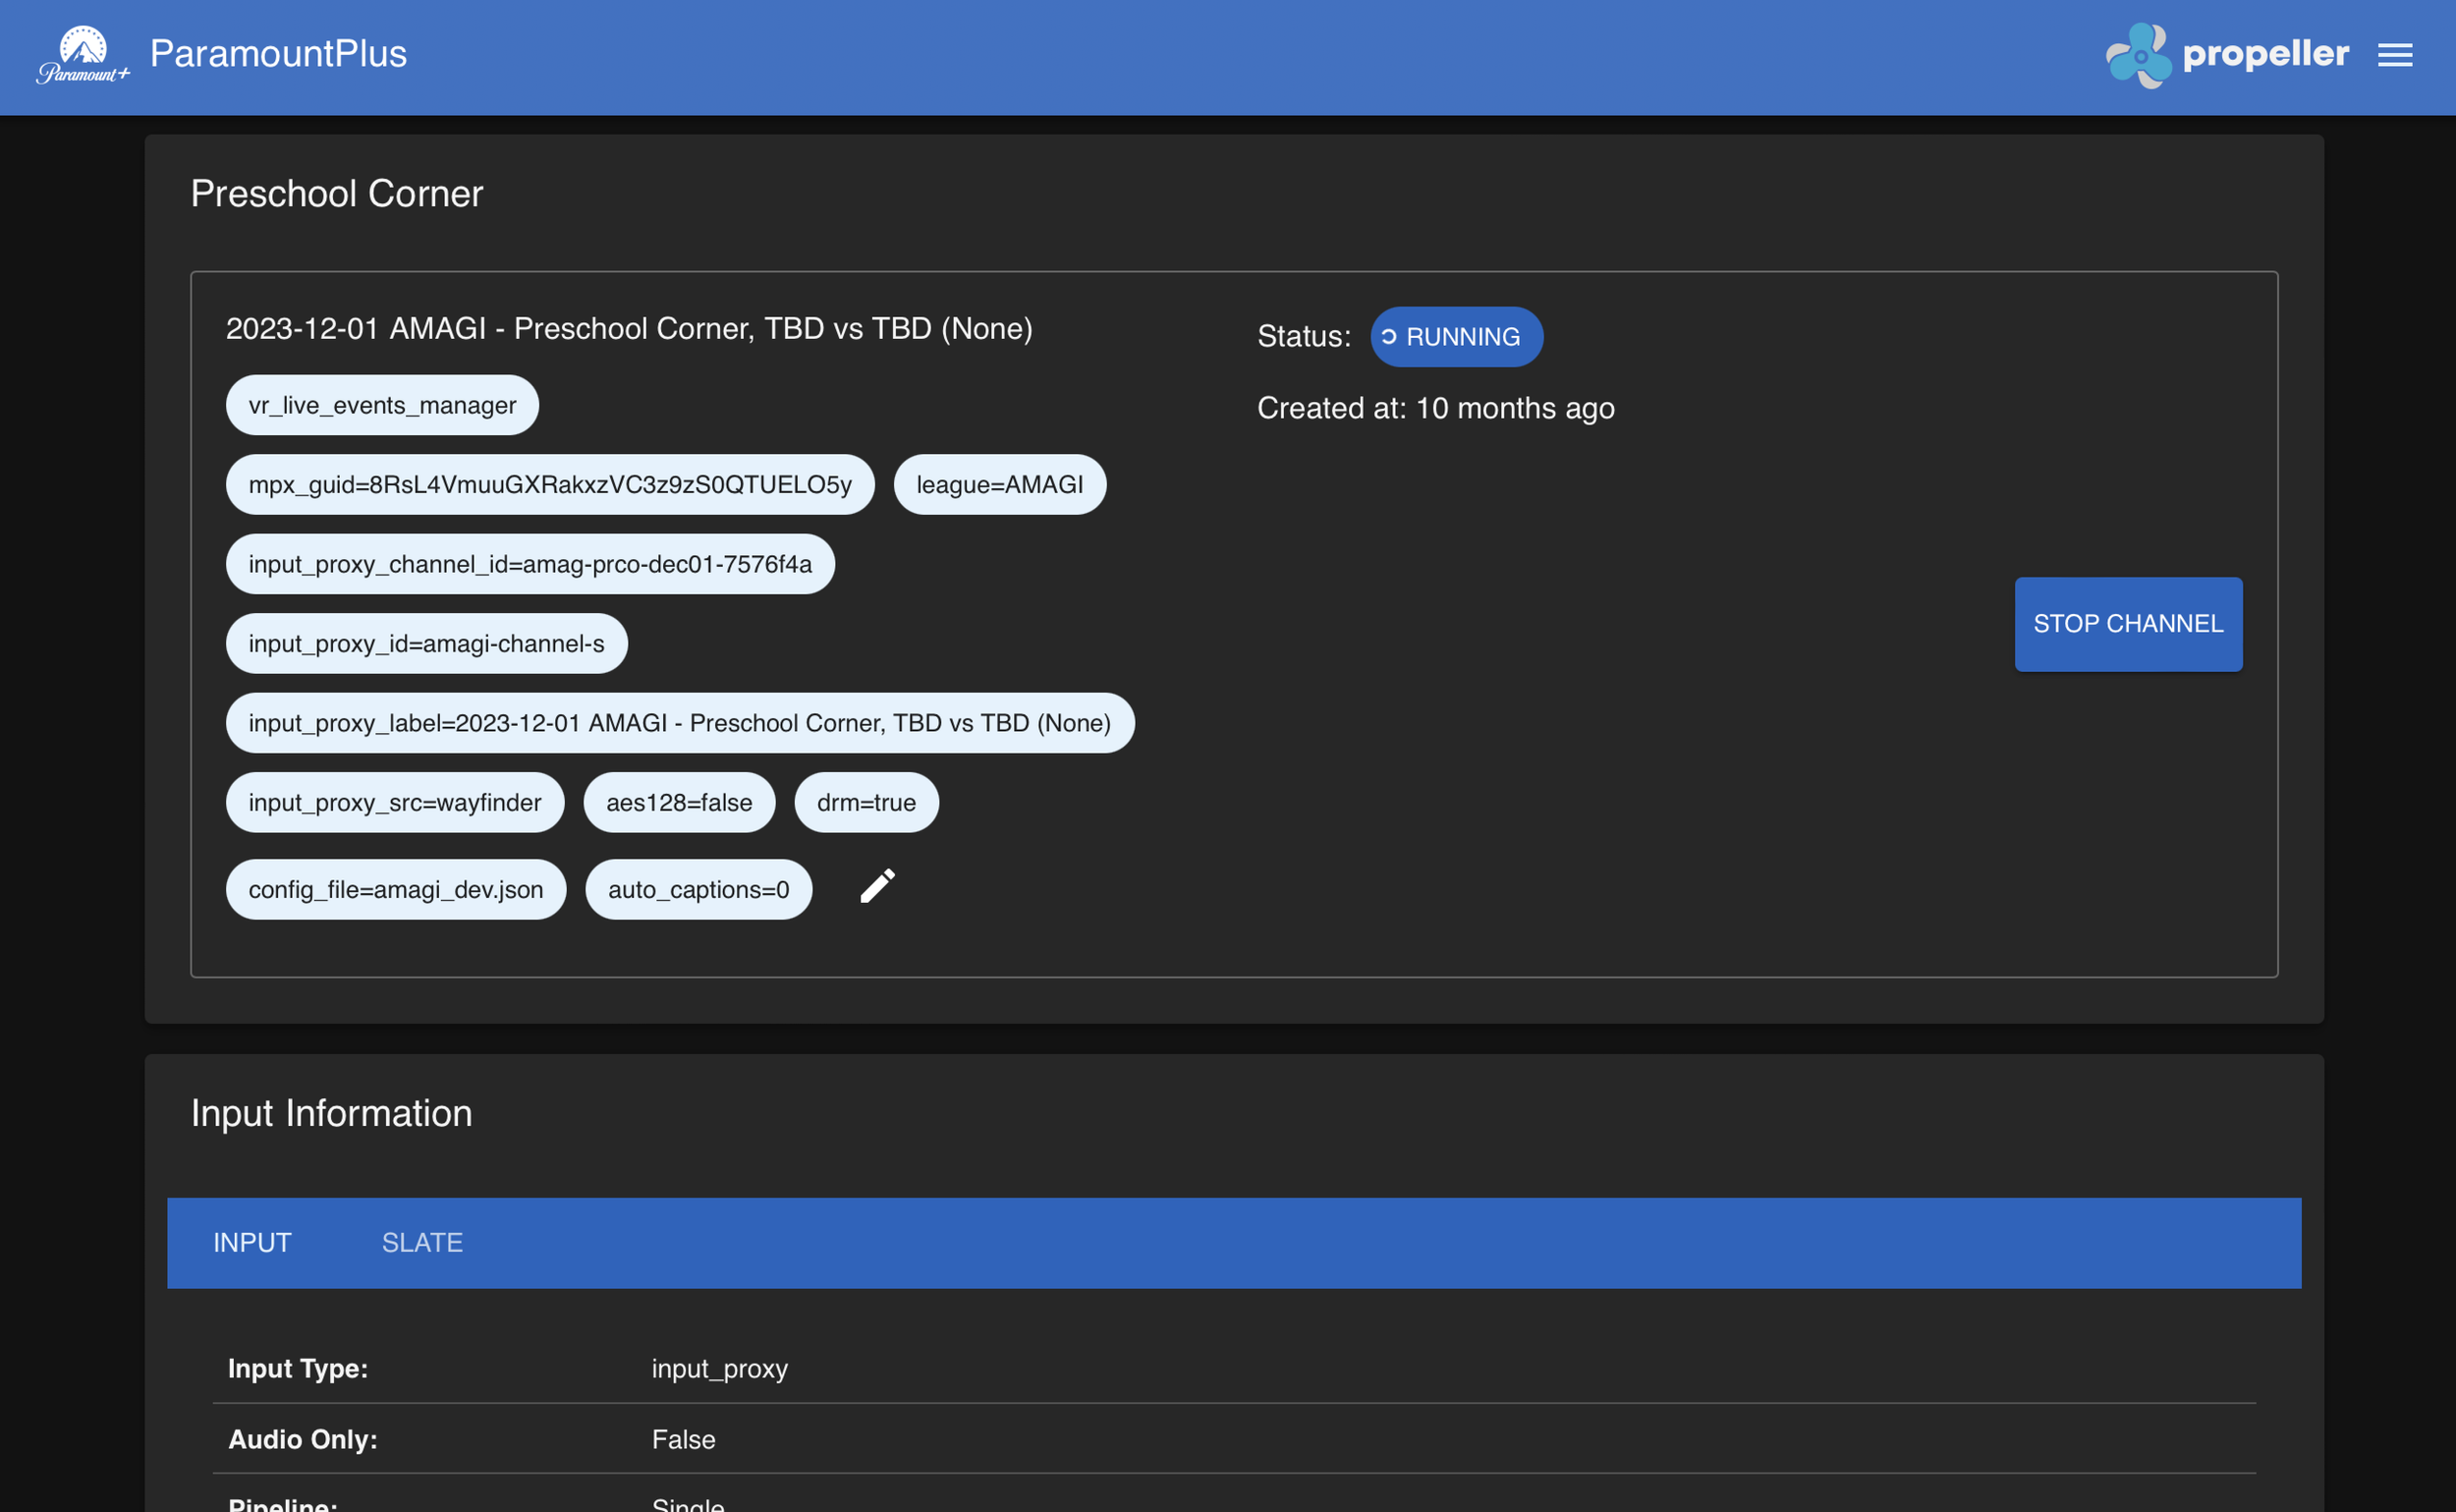Click the Paramount+ mountain logo
The image size is (2456, 1512).
[83, 54]
